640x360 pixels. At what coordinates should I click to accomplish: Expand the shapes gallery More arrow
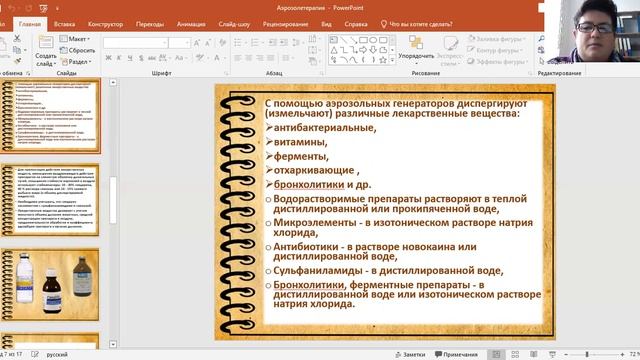(x=392, y=60)
